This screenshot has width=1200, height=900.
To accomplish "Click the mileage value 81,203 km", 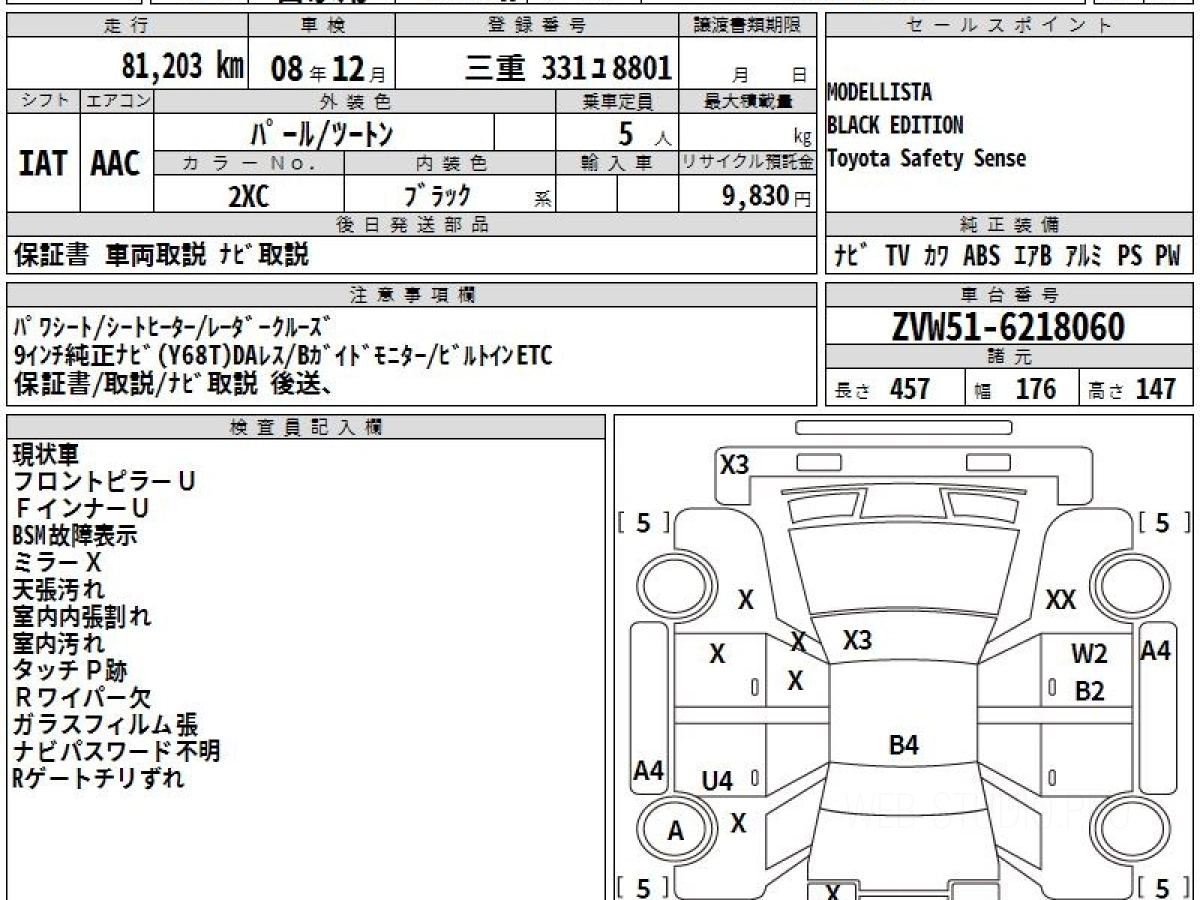I will point(182,67).
